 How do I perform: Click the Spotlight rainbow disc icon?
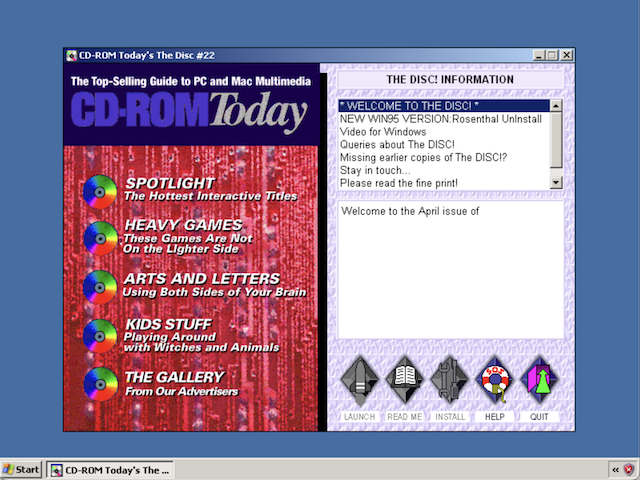[100, 192]
